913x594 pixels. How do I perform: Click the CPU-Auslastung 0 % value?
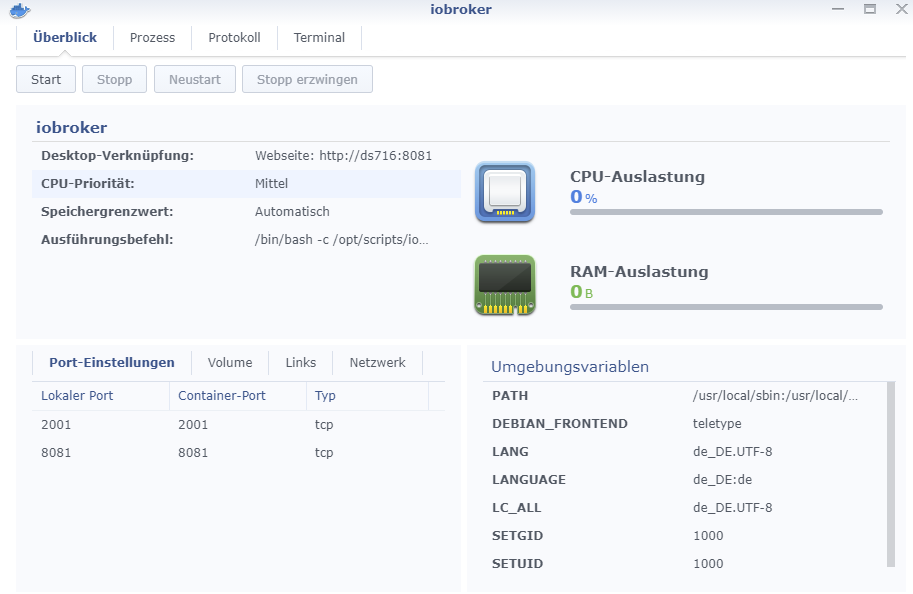point(583,197)
